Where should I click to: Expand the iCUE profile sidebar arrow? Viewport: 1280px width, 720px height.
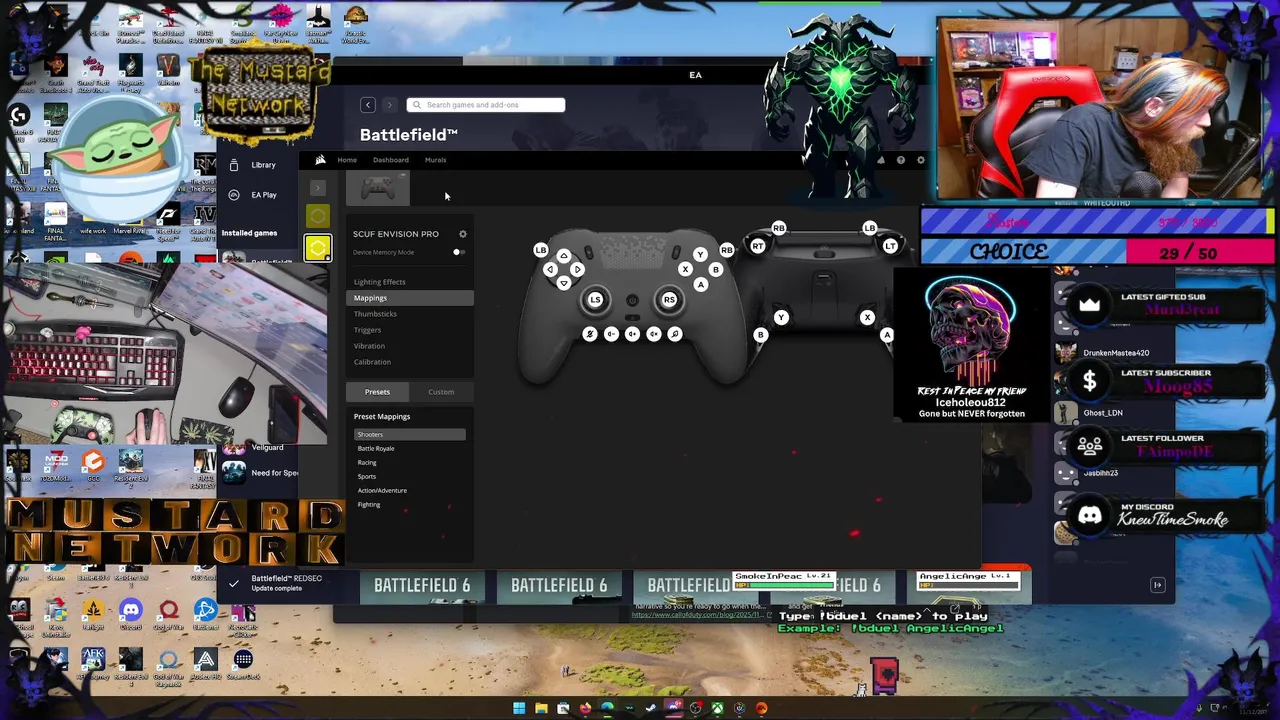tap(318, 188)
